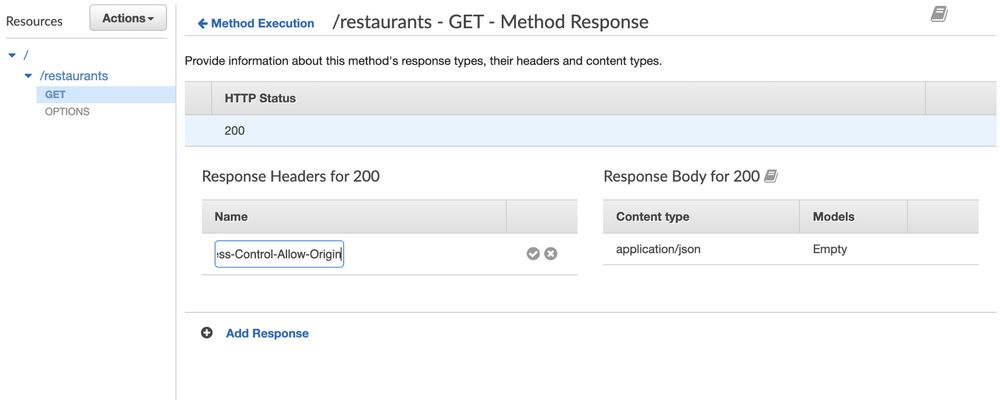Click the Add Response link

[x=267, y=333]
